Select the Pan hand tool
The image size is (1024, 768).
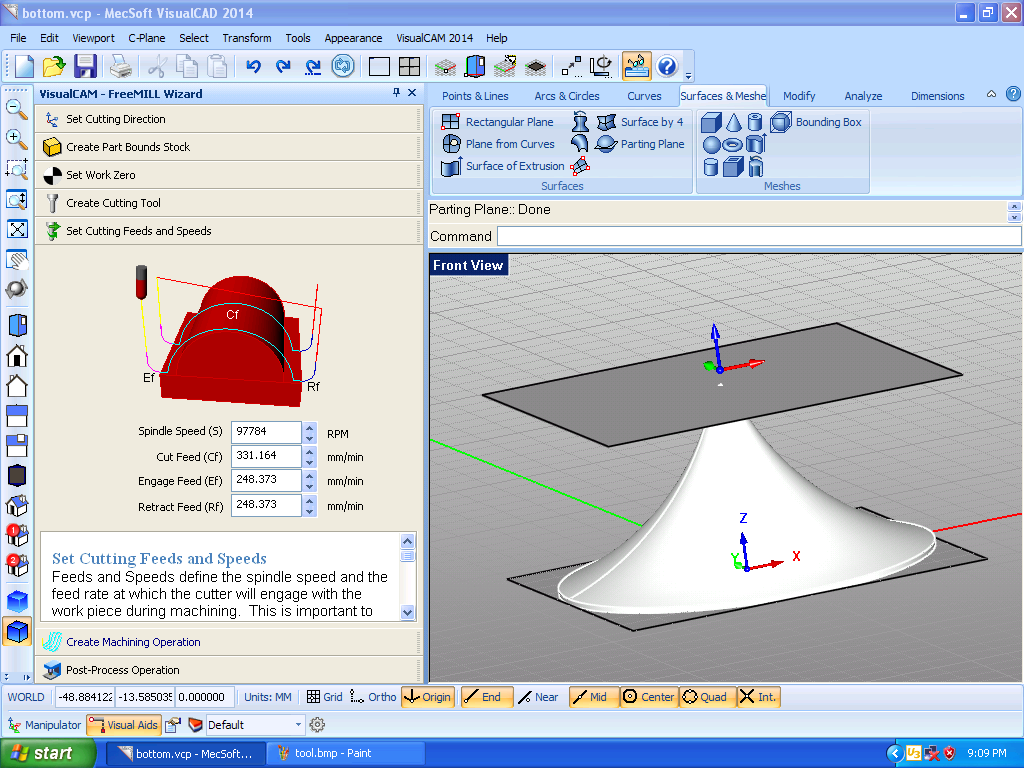(x=17, y=259)
